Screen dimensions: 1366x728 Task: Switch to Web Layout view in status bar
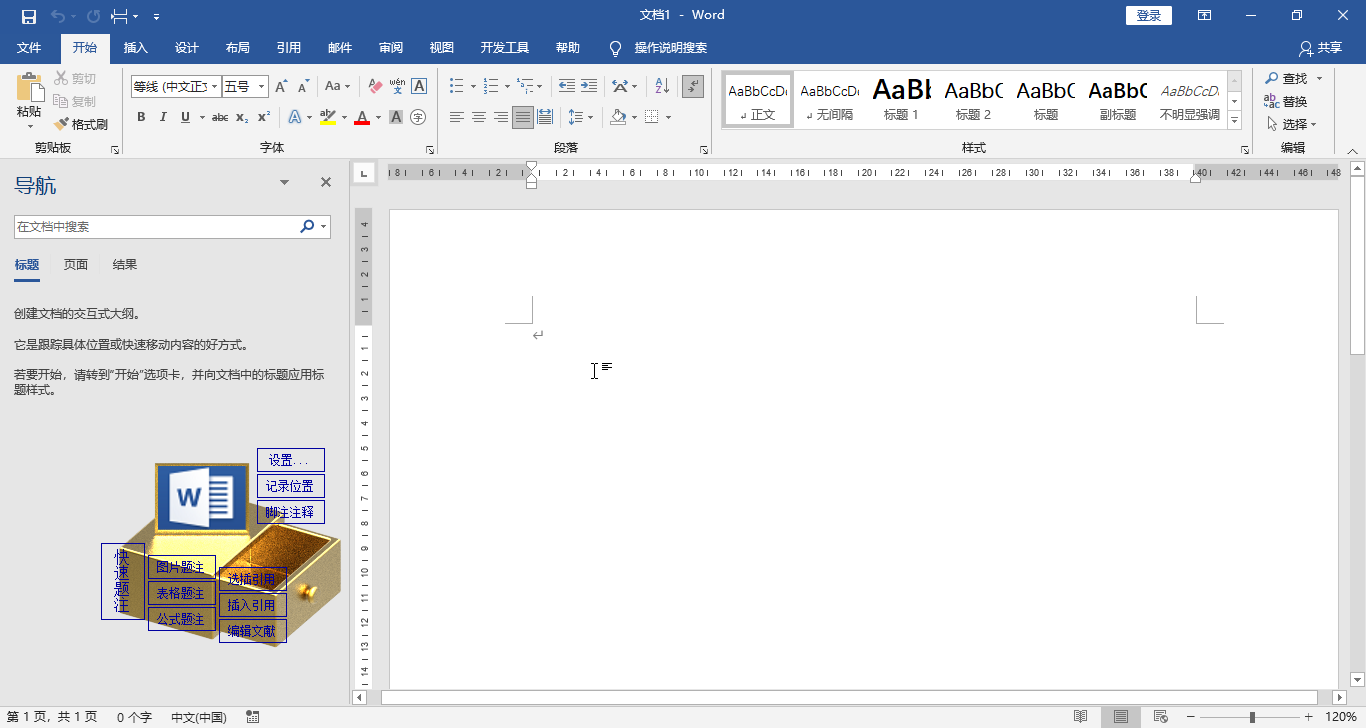click(x=1161, y=717)
